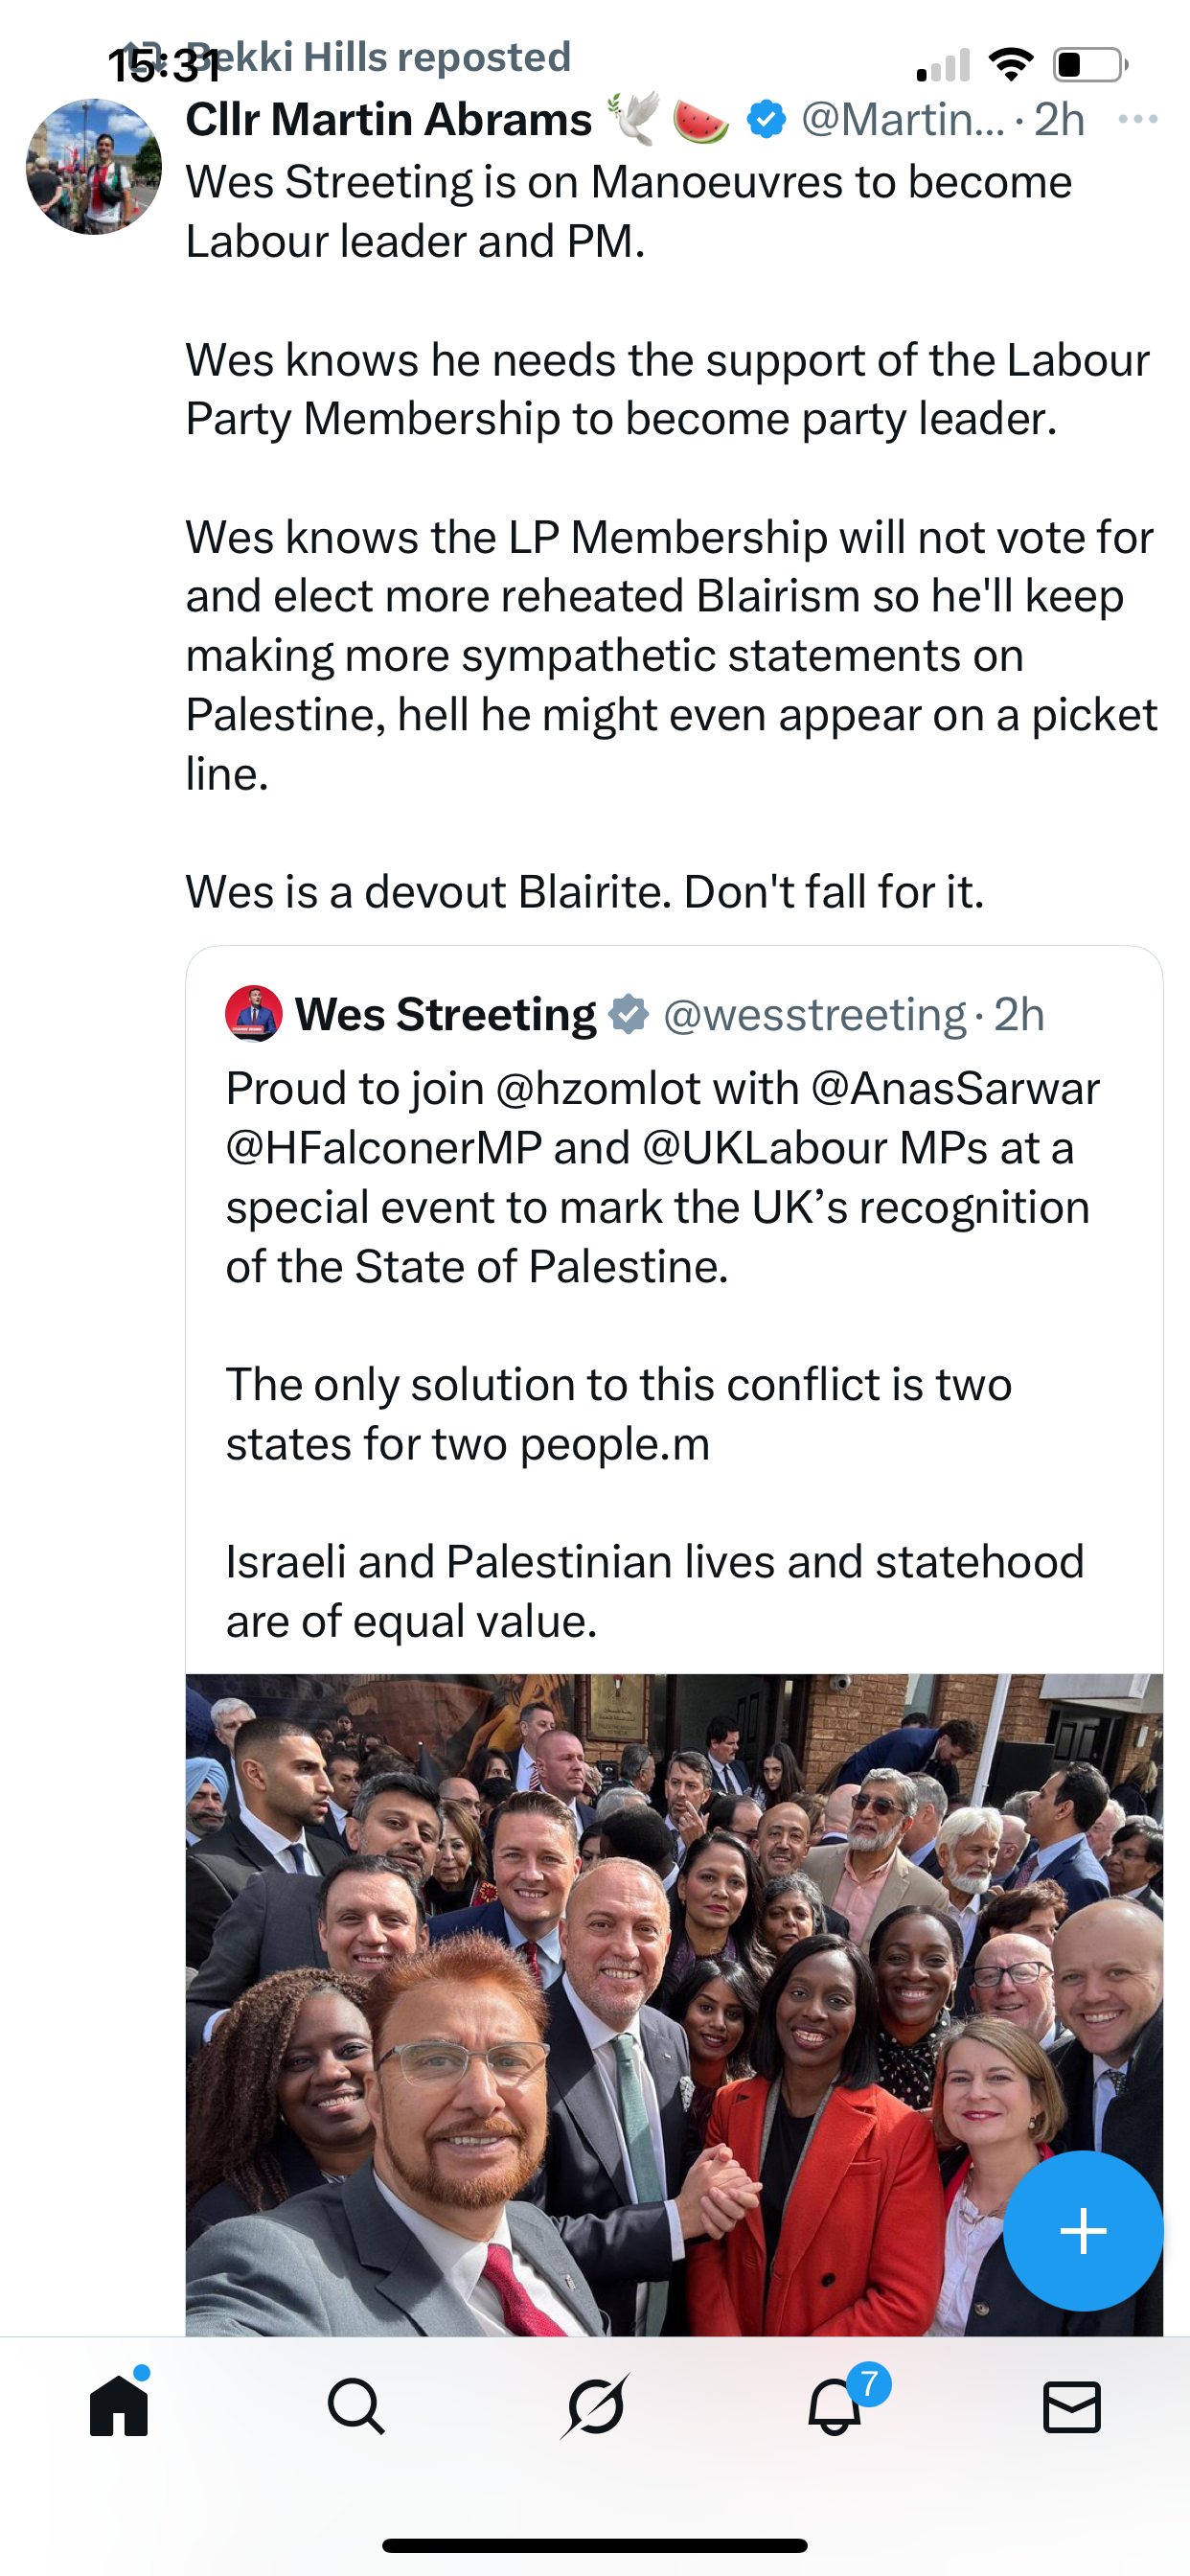Open the Home tab
The width and height of the screenshot is (1190, 2576).
click(x=119, y=2406)
